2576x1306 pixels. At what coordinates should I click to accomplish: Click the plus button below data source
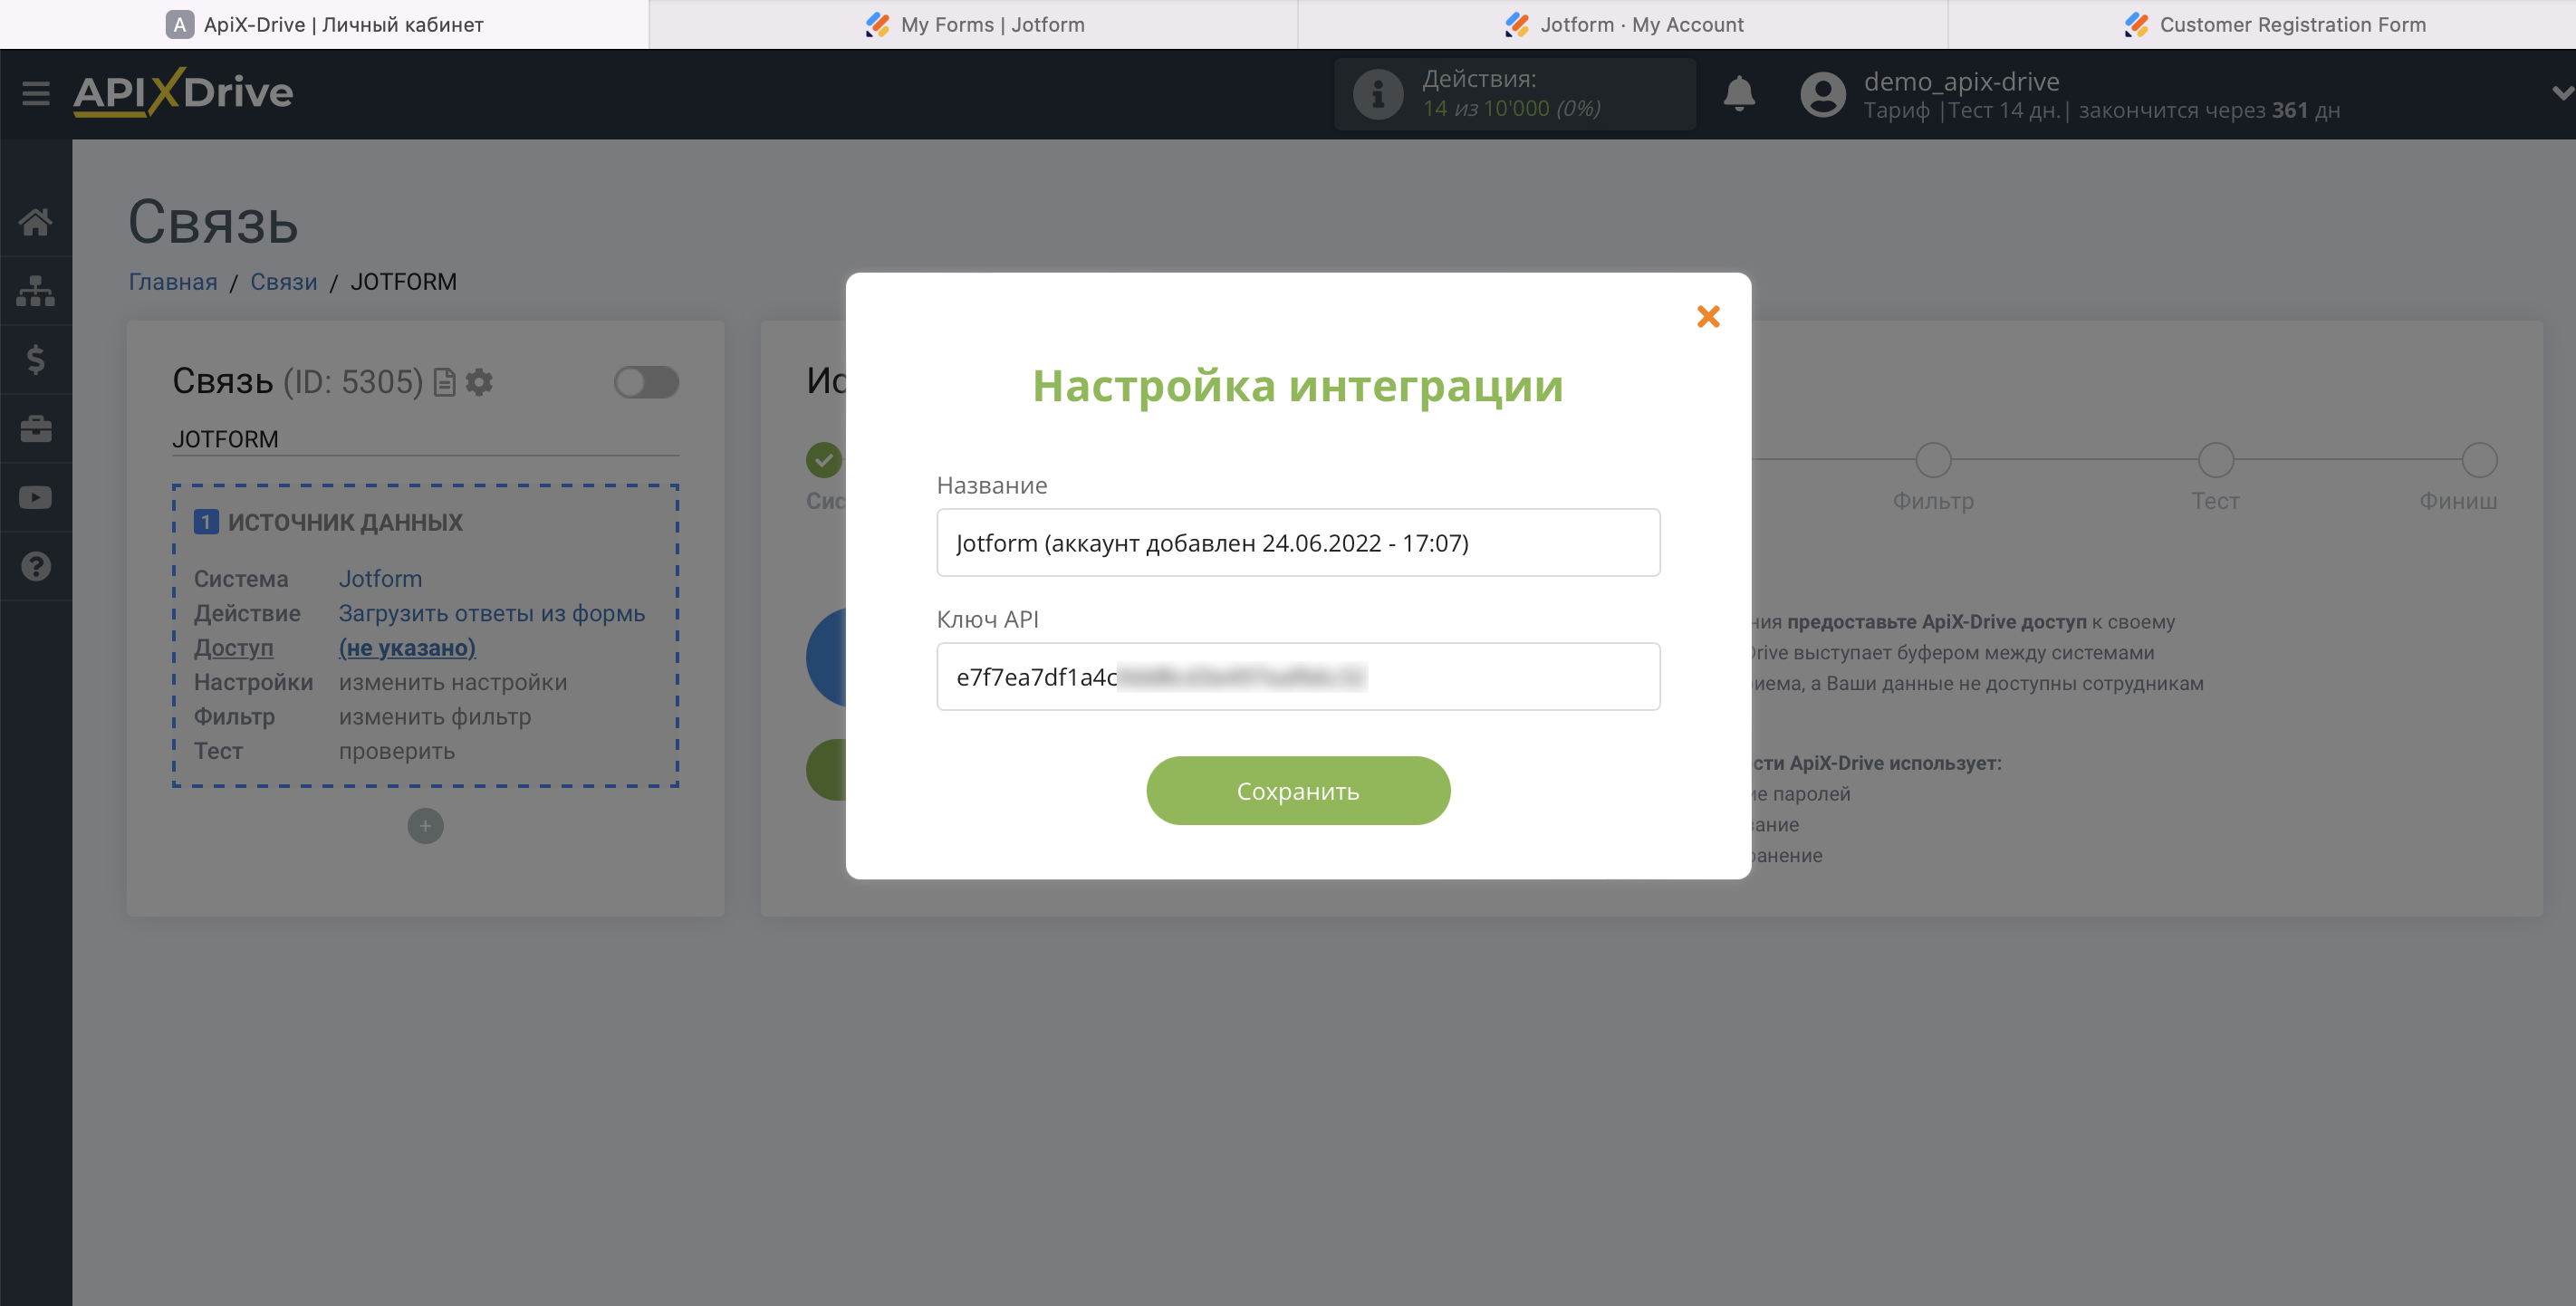coord(425,826)
